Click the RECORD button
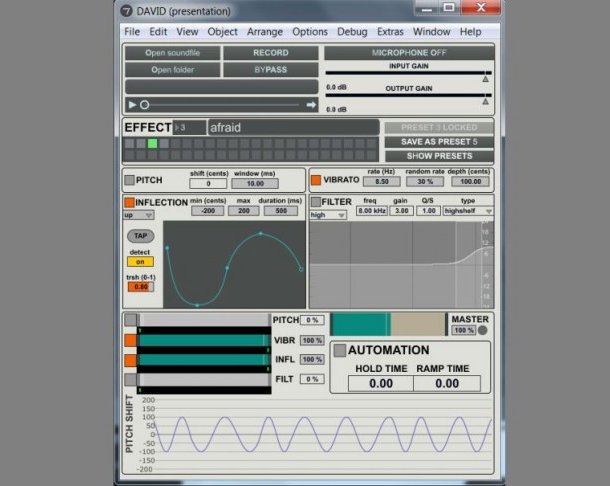 coord(271,53)
